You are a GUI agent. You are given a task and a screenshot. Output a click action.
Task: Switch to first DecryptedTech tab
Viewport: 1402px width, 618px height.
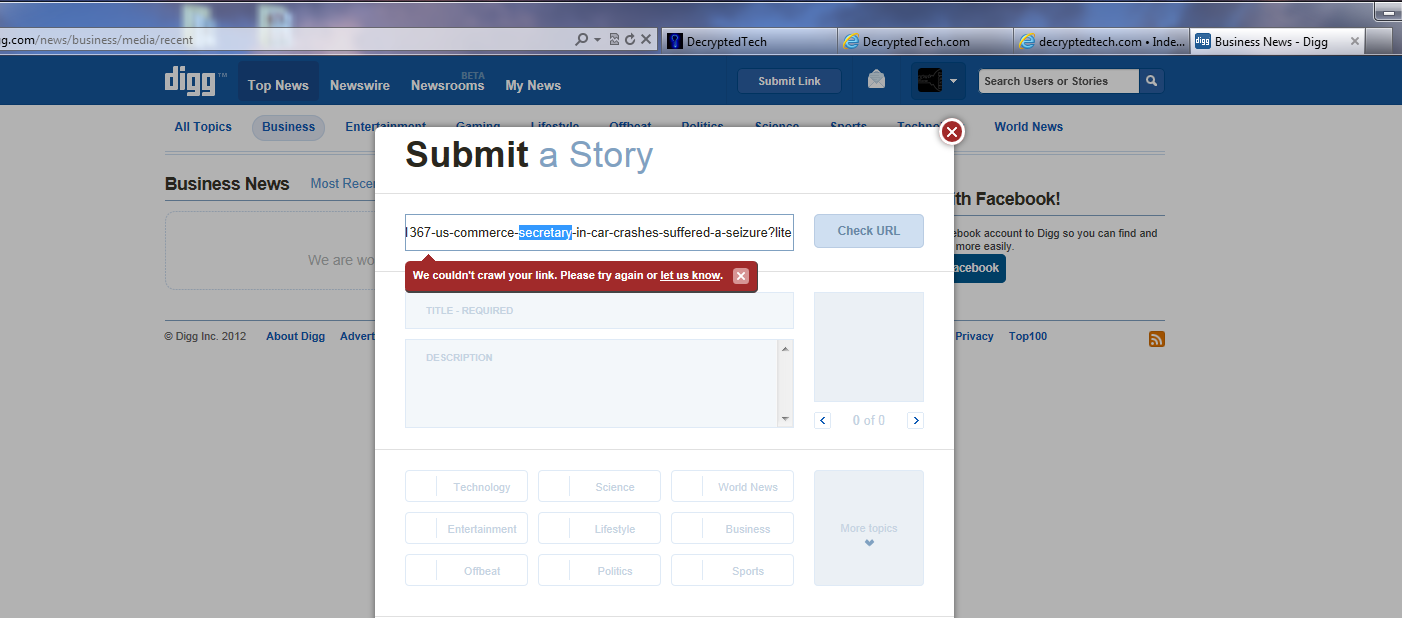pyautogui.click(x=748, y=41)
